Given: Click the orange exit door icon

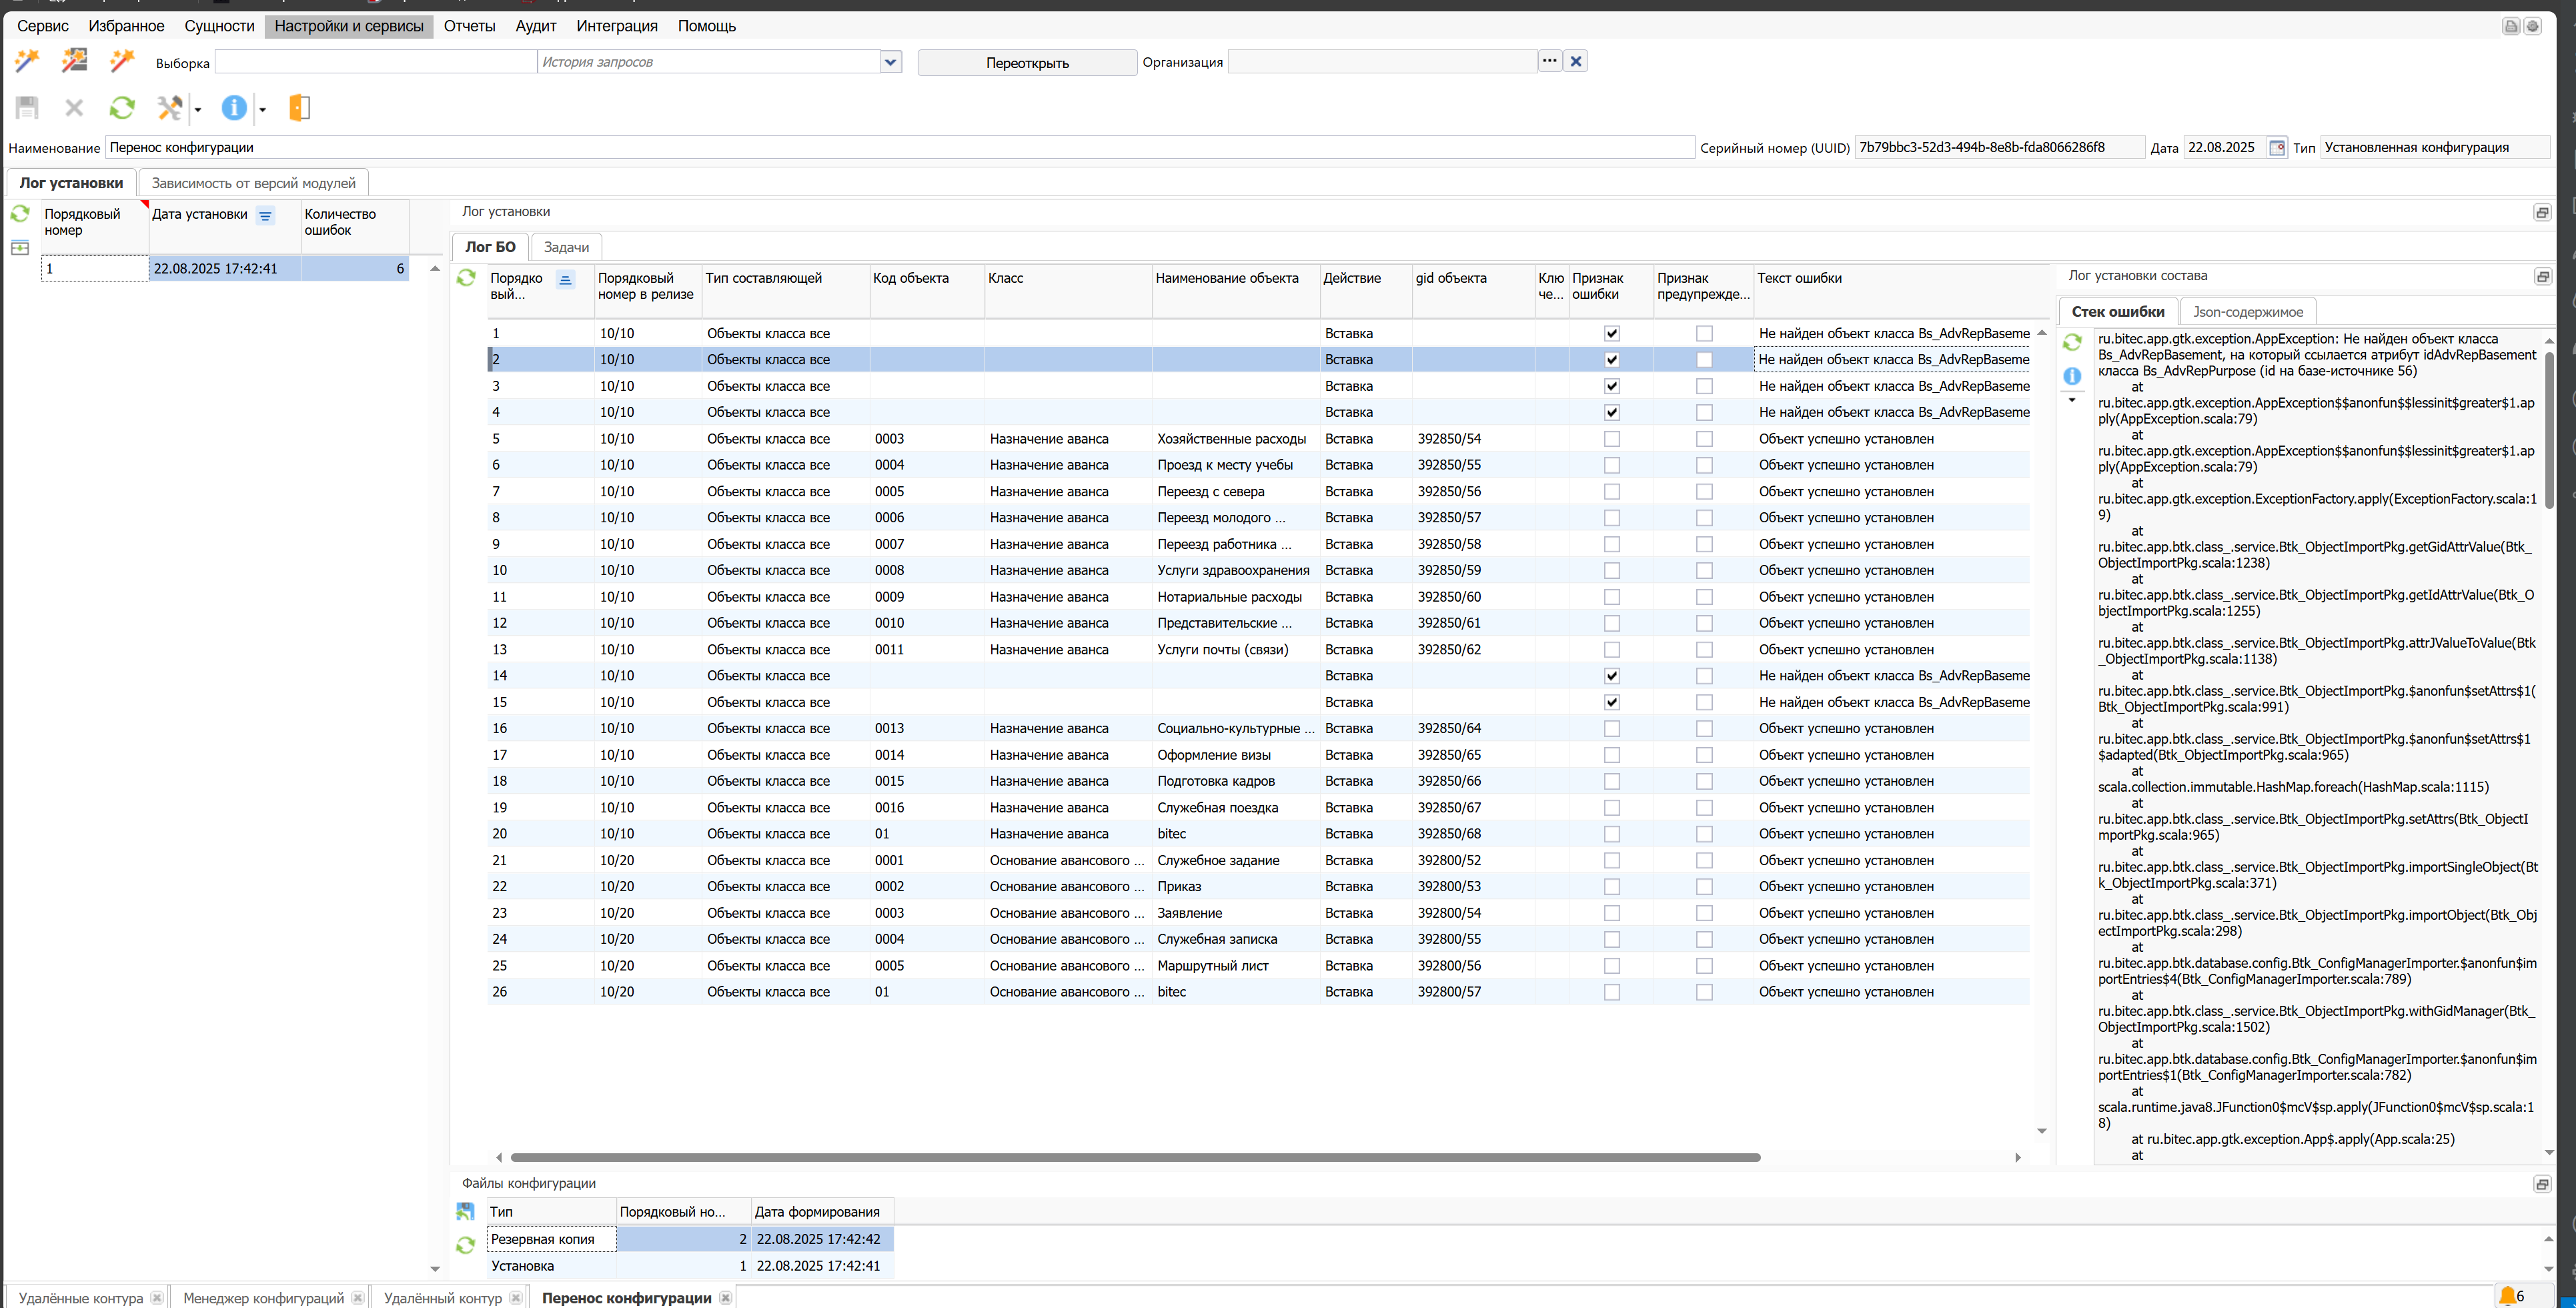Looking at the screenshot, I should click(299, 108).
